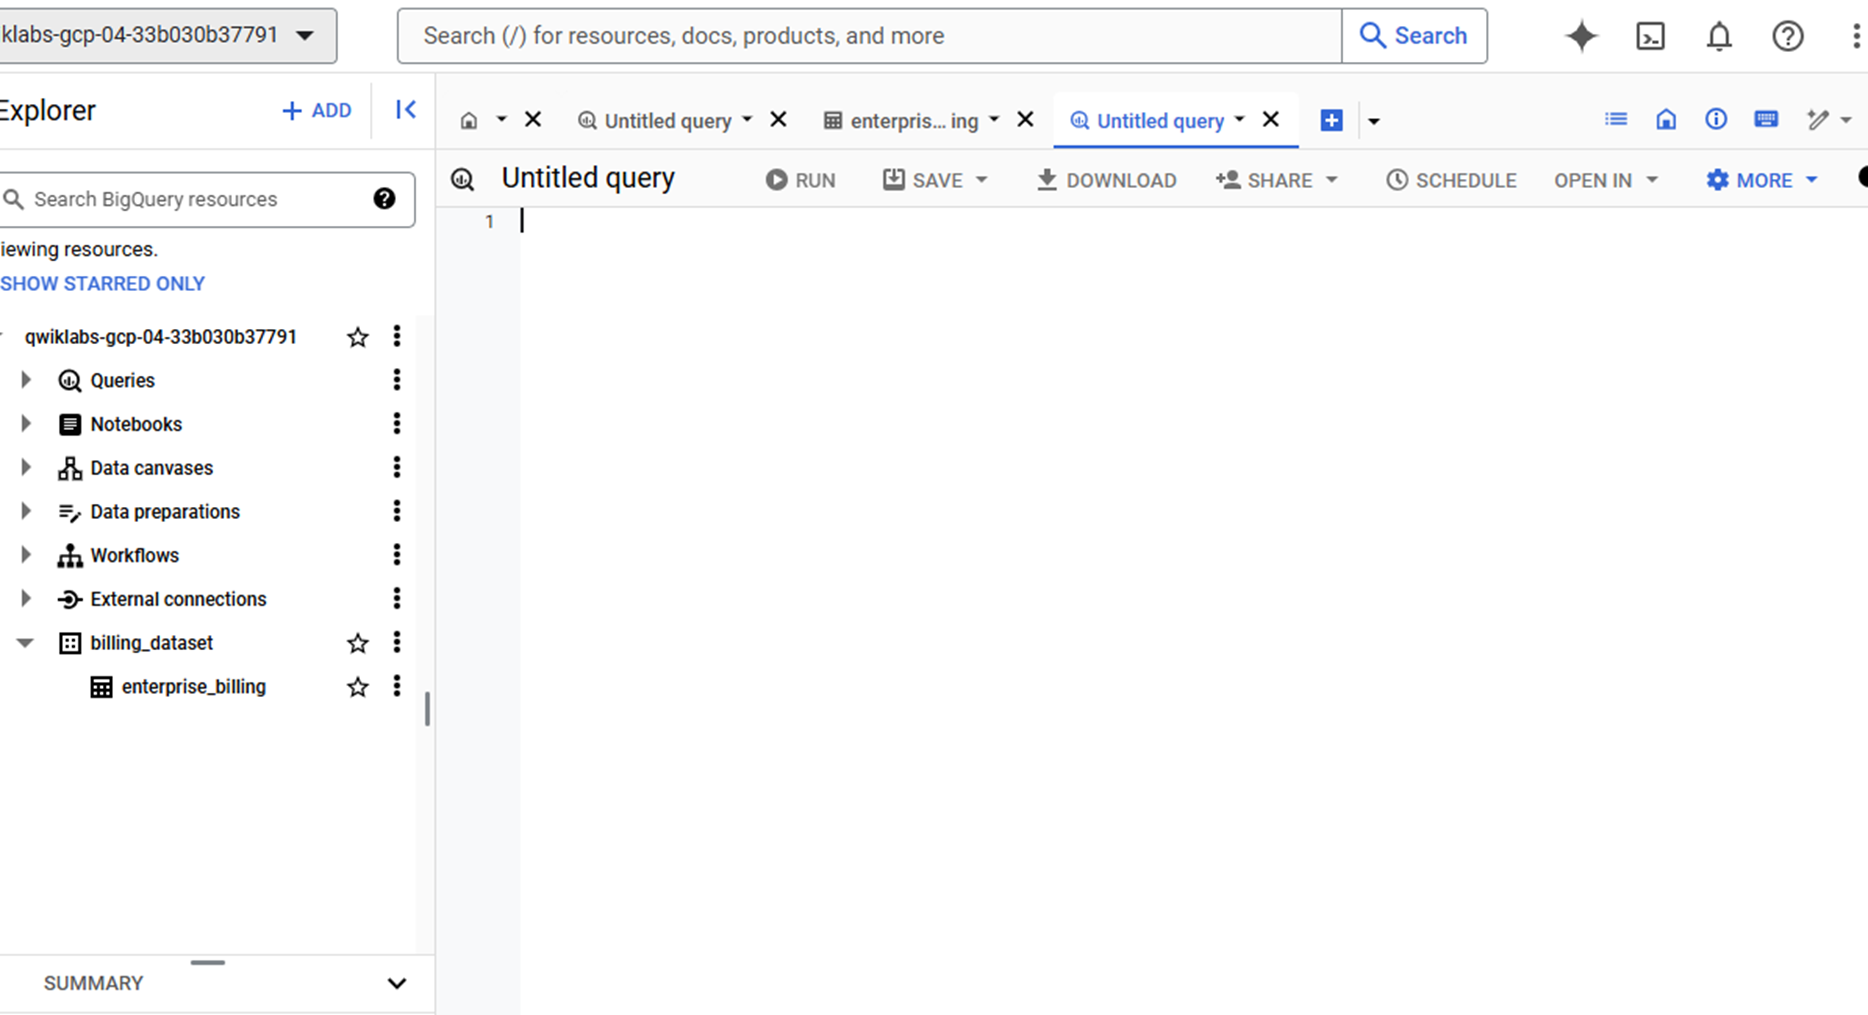1868x1015 pixels.
Task: Open actions menu for Data canvases
Action: click(x=397, y=468)
